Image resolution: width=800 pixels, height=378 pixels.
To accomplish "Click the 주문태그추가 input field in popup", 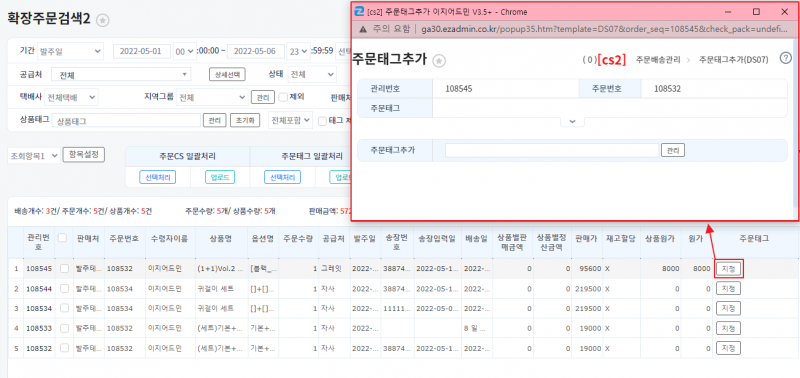I will 552,150.
